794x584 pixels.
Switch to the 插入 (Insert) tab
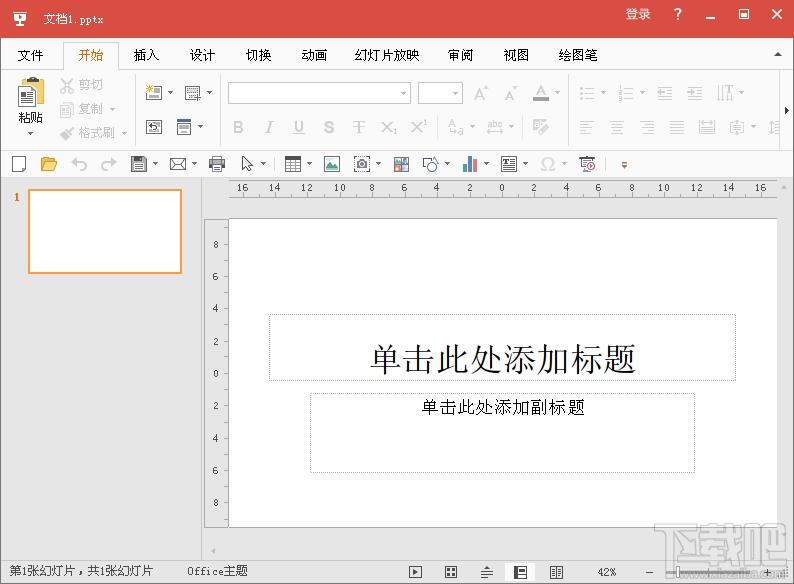click(x=146, y=55)
